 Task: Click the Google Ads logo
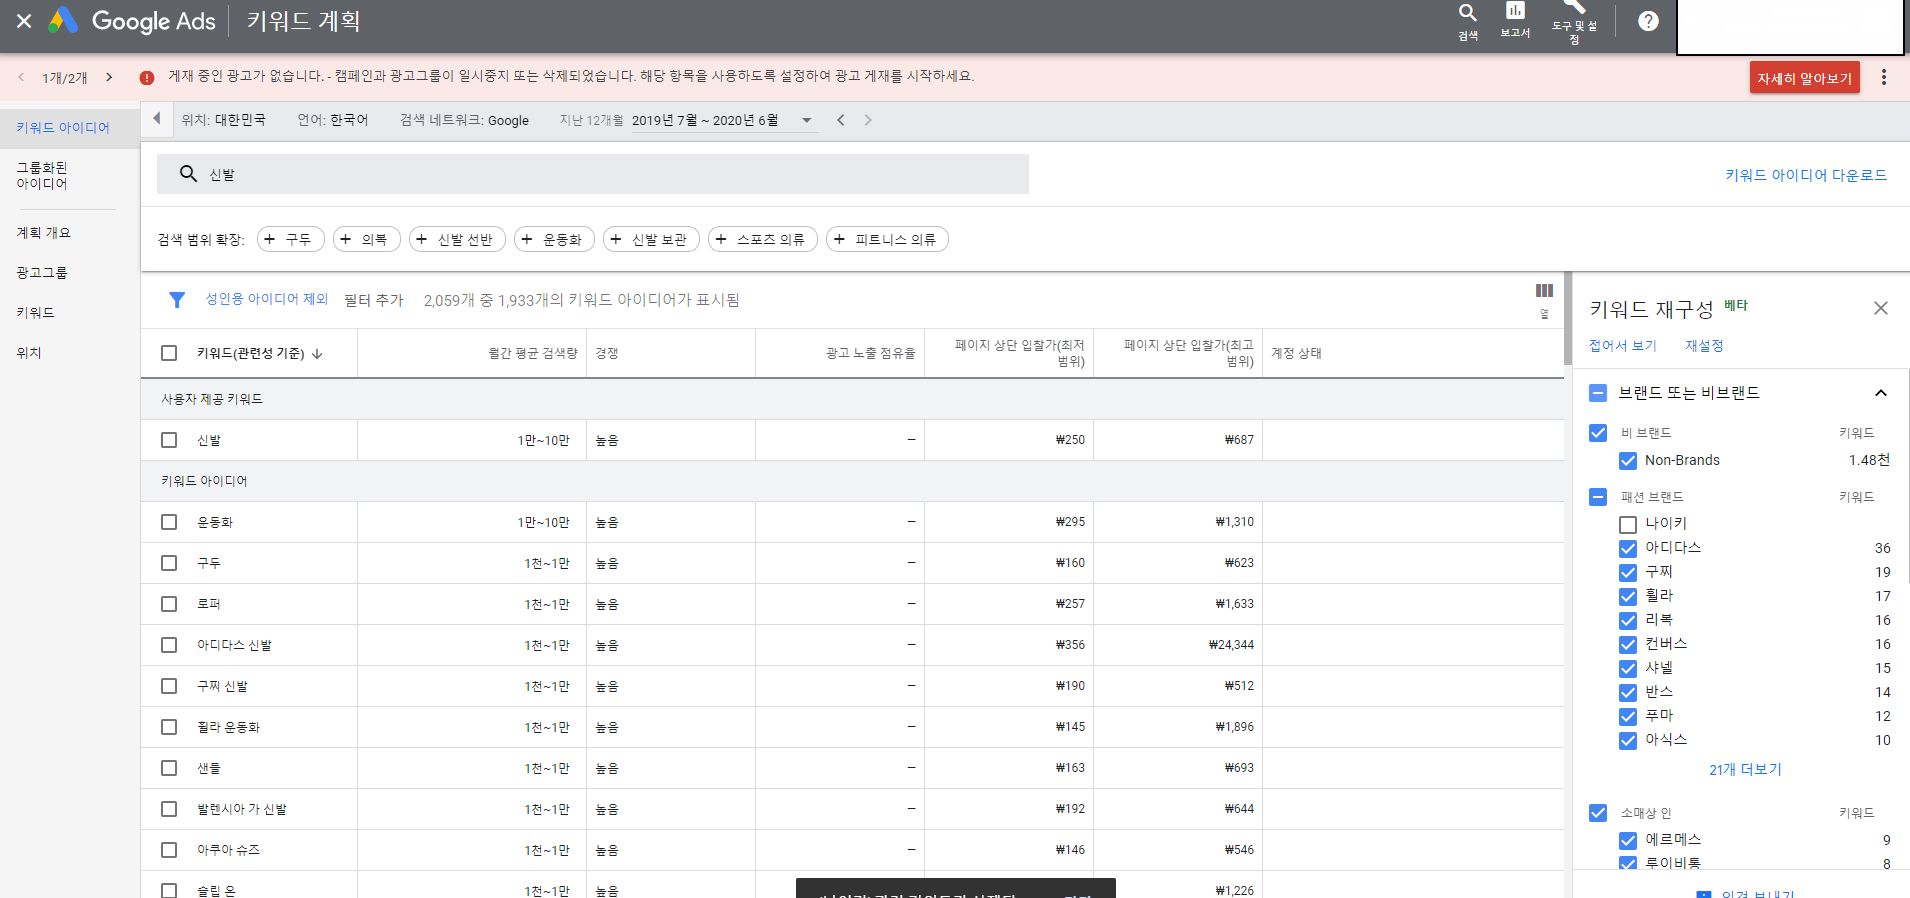[x=132, y=21]
